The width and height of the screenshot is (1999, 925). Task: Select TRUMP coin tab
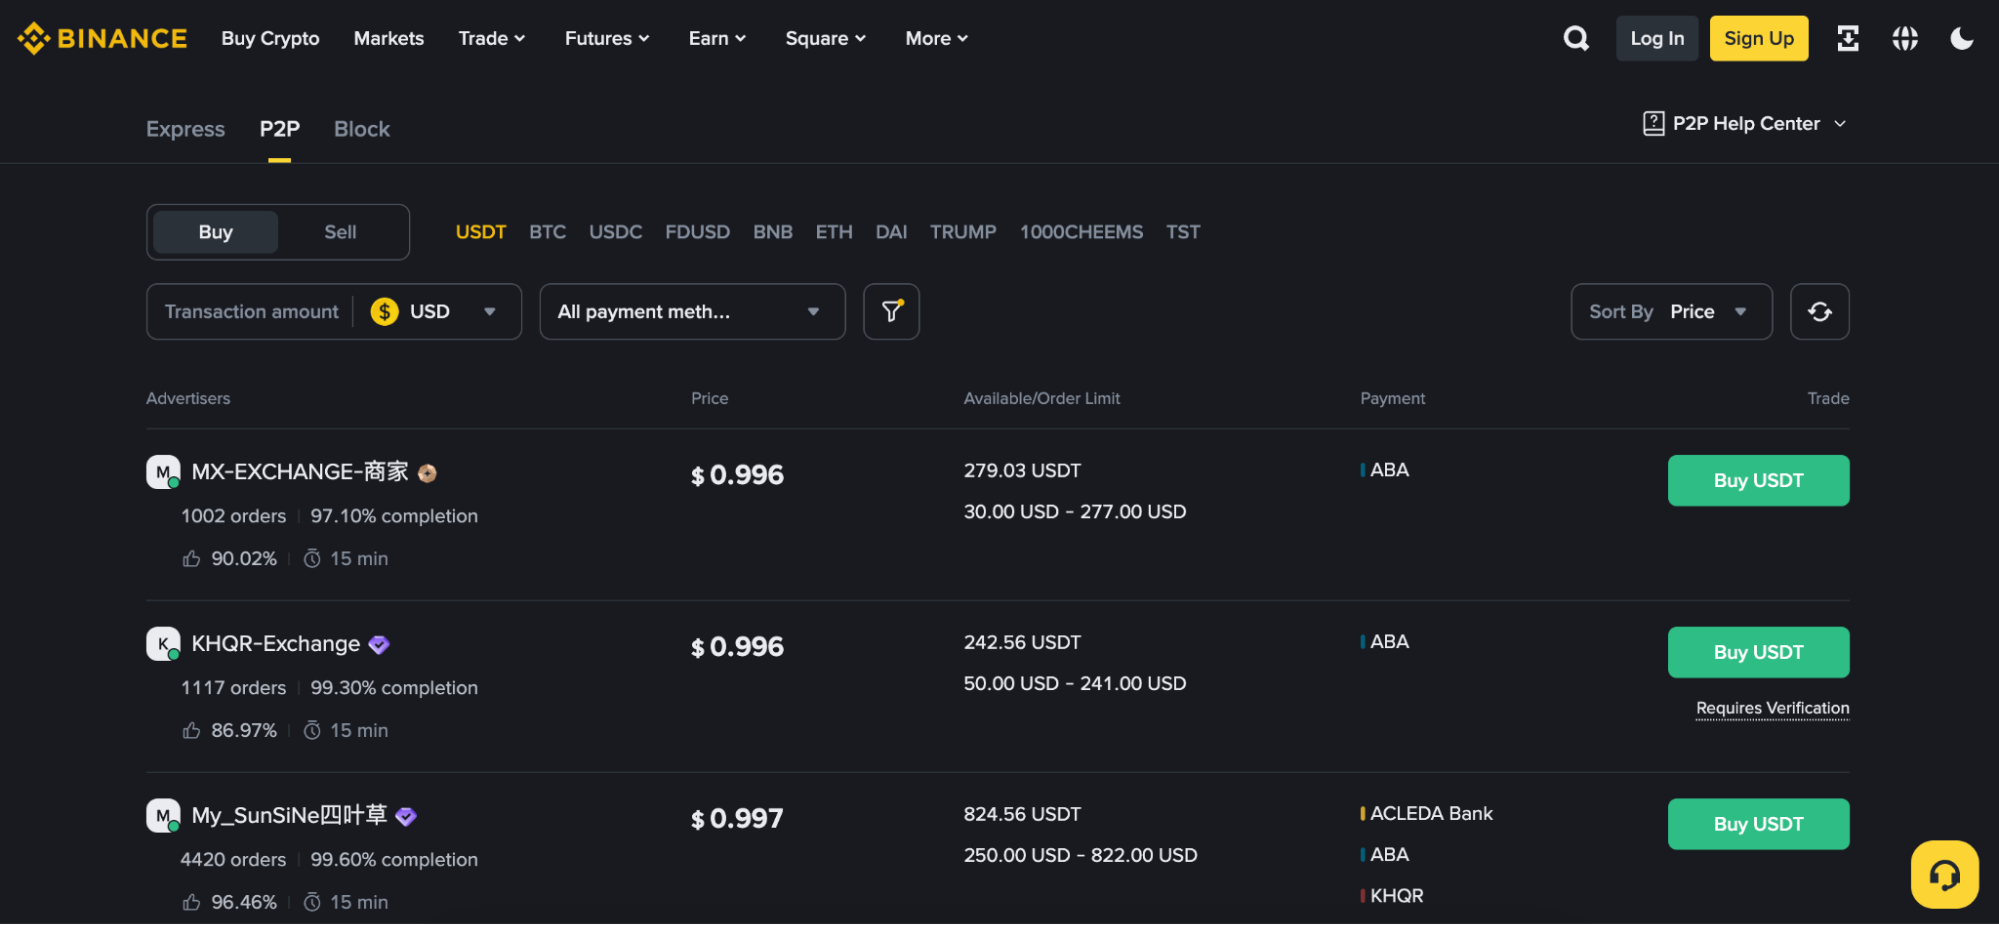963,232
